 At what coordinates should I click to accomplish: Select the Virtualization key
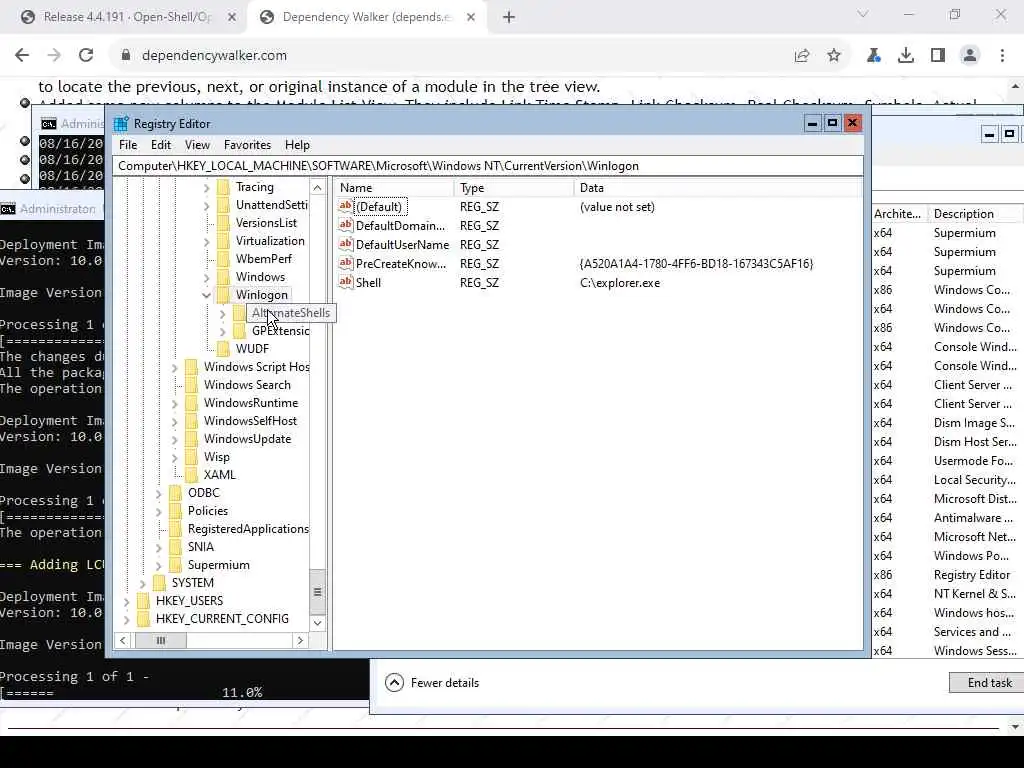270,241
